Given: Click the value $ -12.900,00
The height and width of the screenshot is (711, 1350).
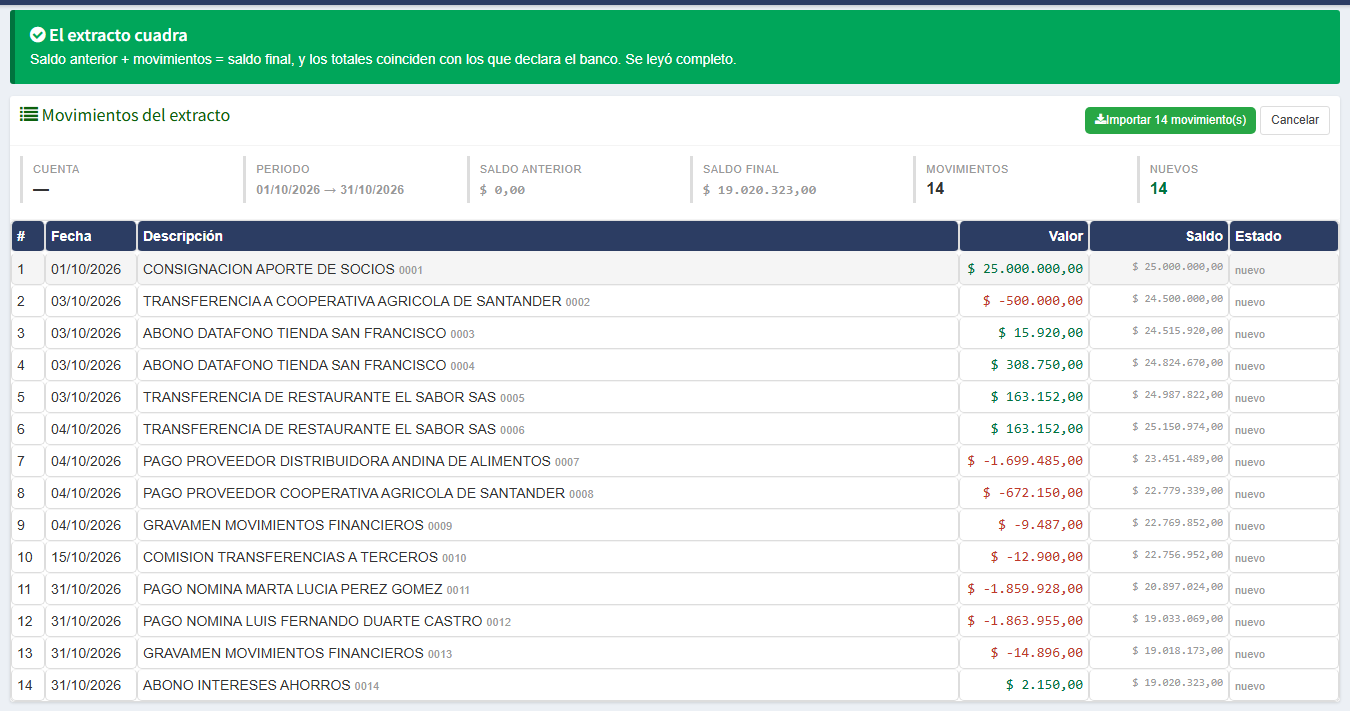Looking at the screenshot, I should 1036,557.
